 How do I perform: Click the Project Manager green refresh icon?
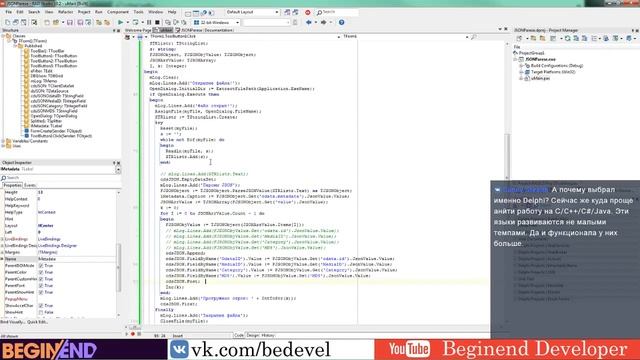[x=567, y=38]
